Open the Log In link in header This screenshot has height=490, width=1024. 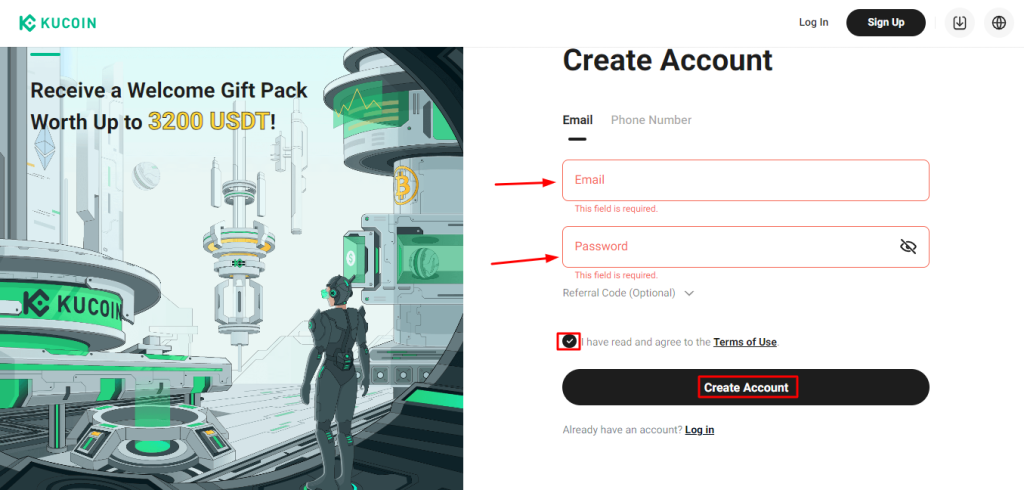(x=813, y=23)
